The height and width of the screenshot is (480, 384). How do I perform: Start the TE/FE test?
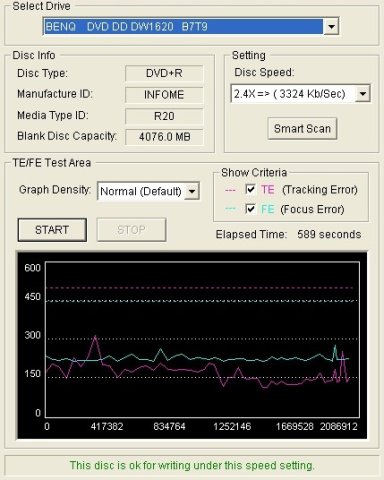tap(52, 230)
